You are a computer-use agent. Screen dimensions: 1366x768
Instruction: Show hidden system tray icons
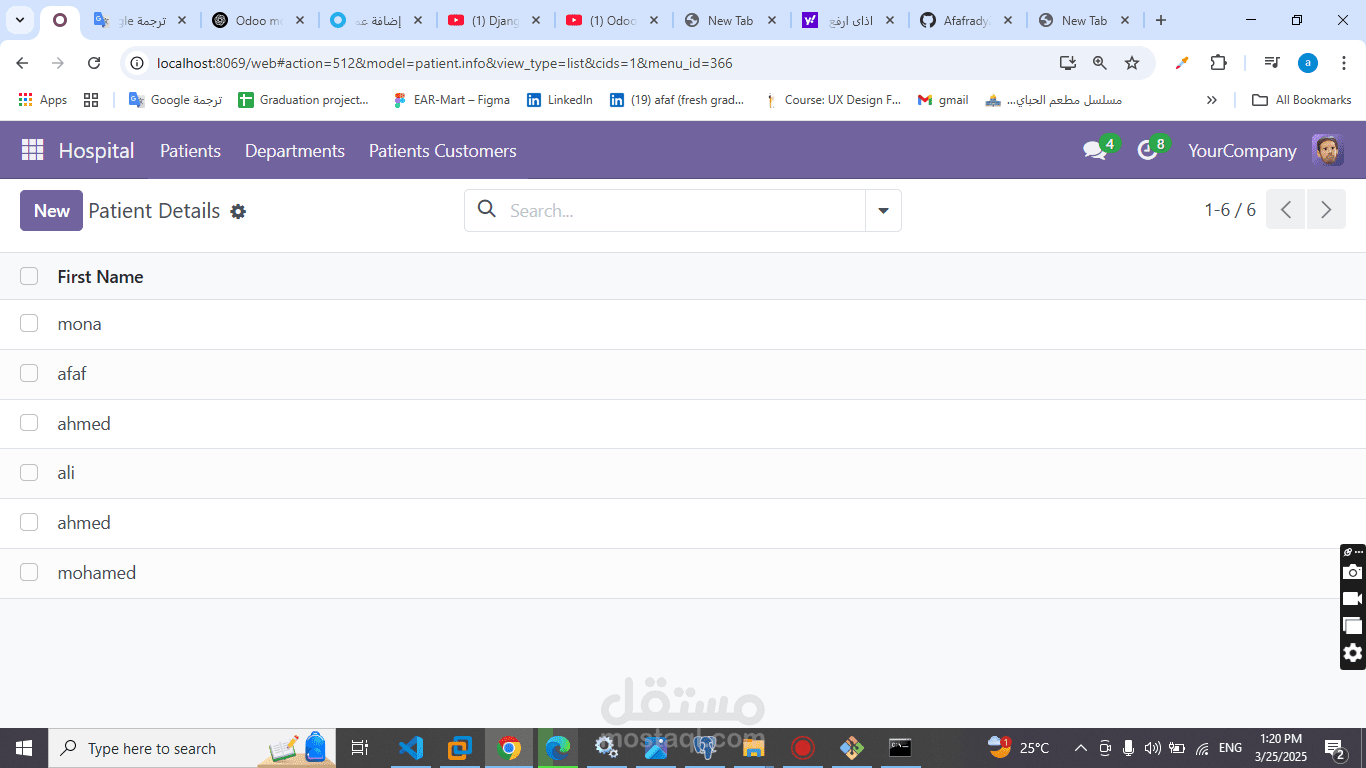1081,748
